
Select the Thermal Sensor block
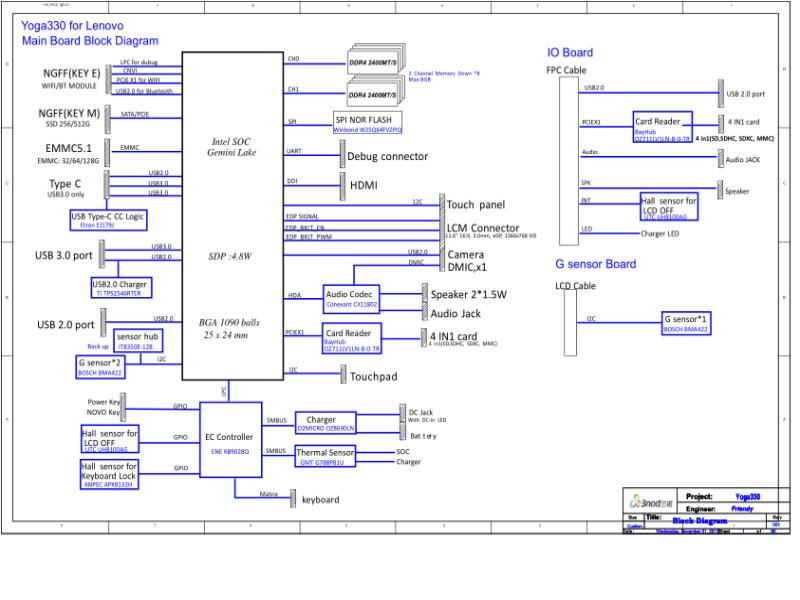(325, 456)
